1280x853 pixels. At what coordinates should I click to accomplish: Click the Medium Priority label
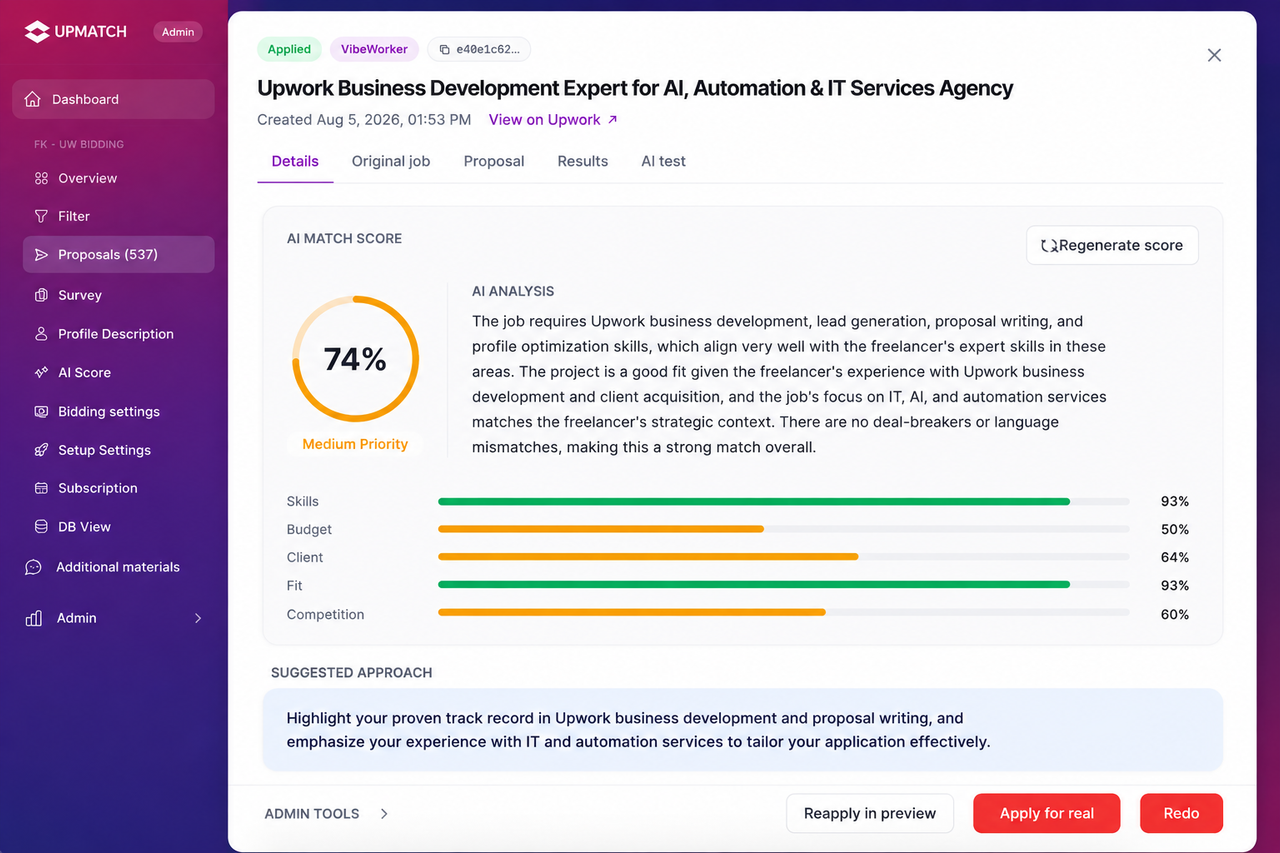(x=355, y=444)
